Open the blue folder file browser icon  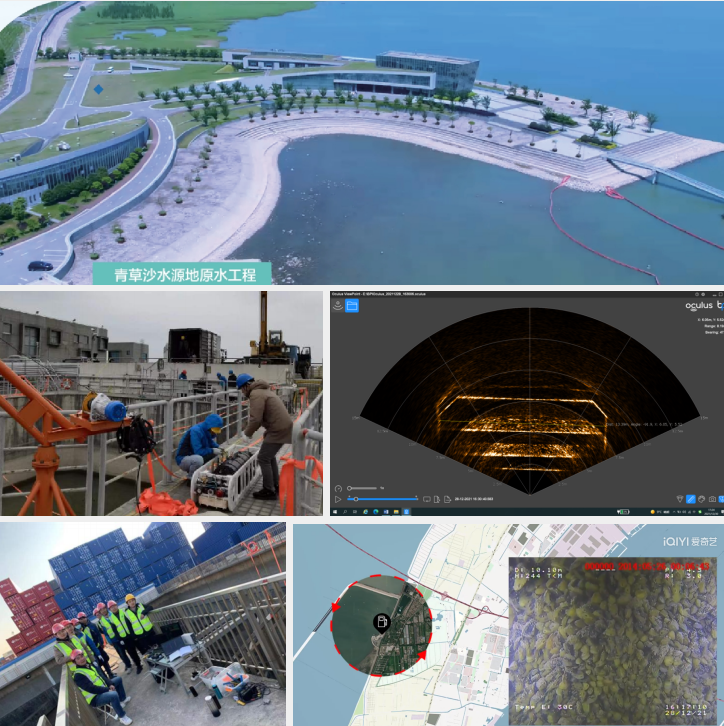pos(352,305)
